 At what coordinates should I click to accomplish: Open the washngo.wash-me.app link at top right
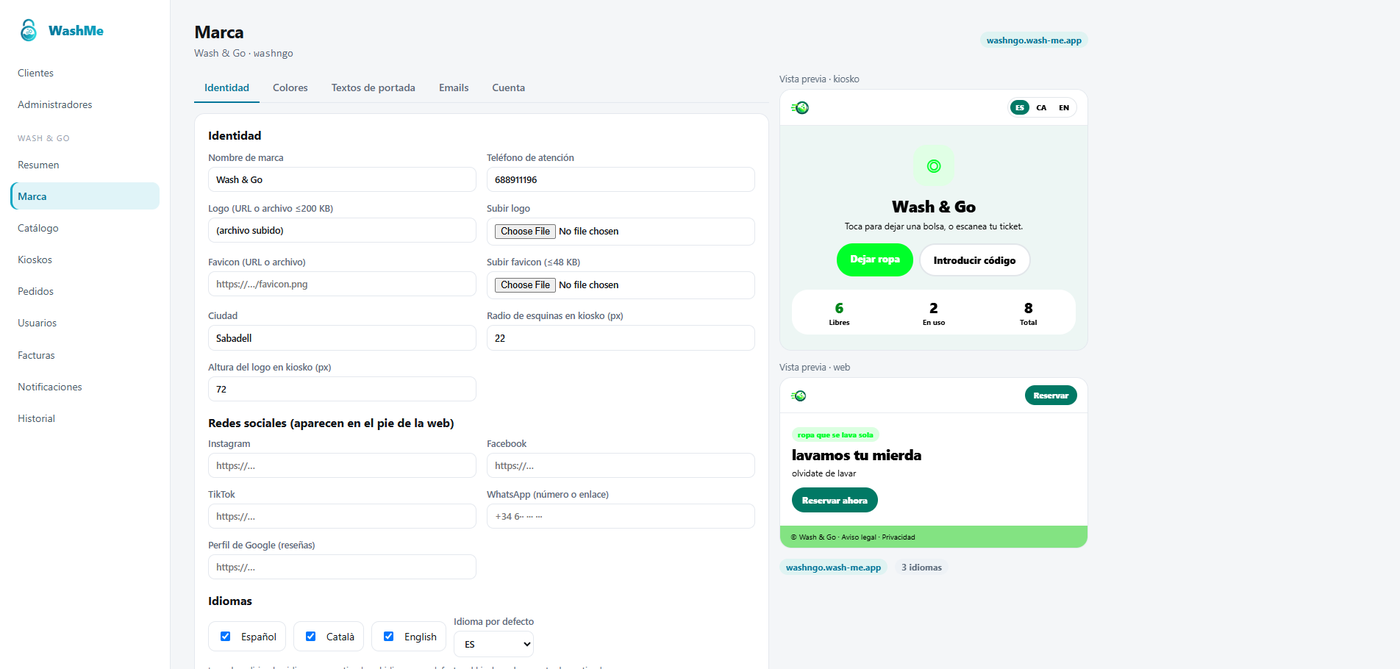pos(1033,41)
